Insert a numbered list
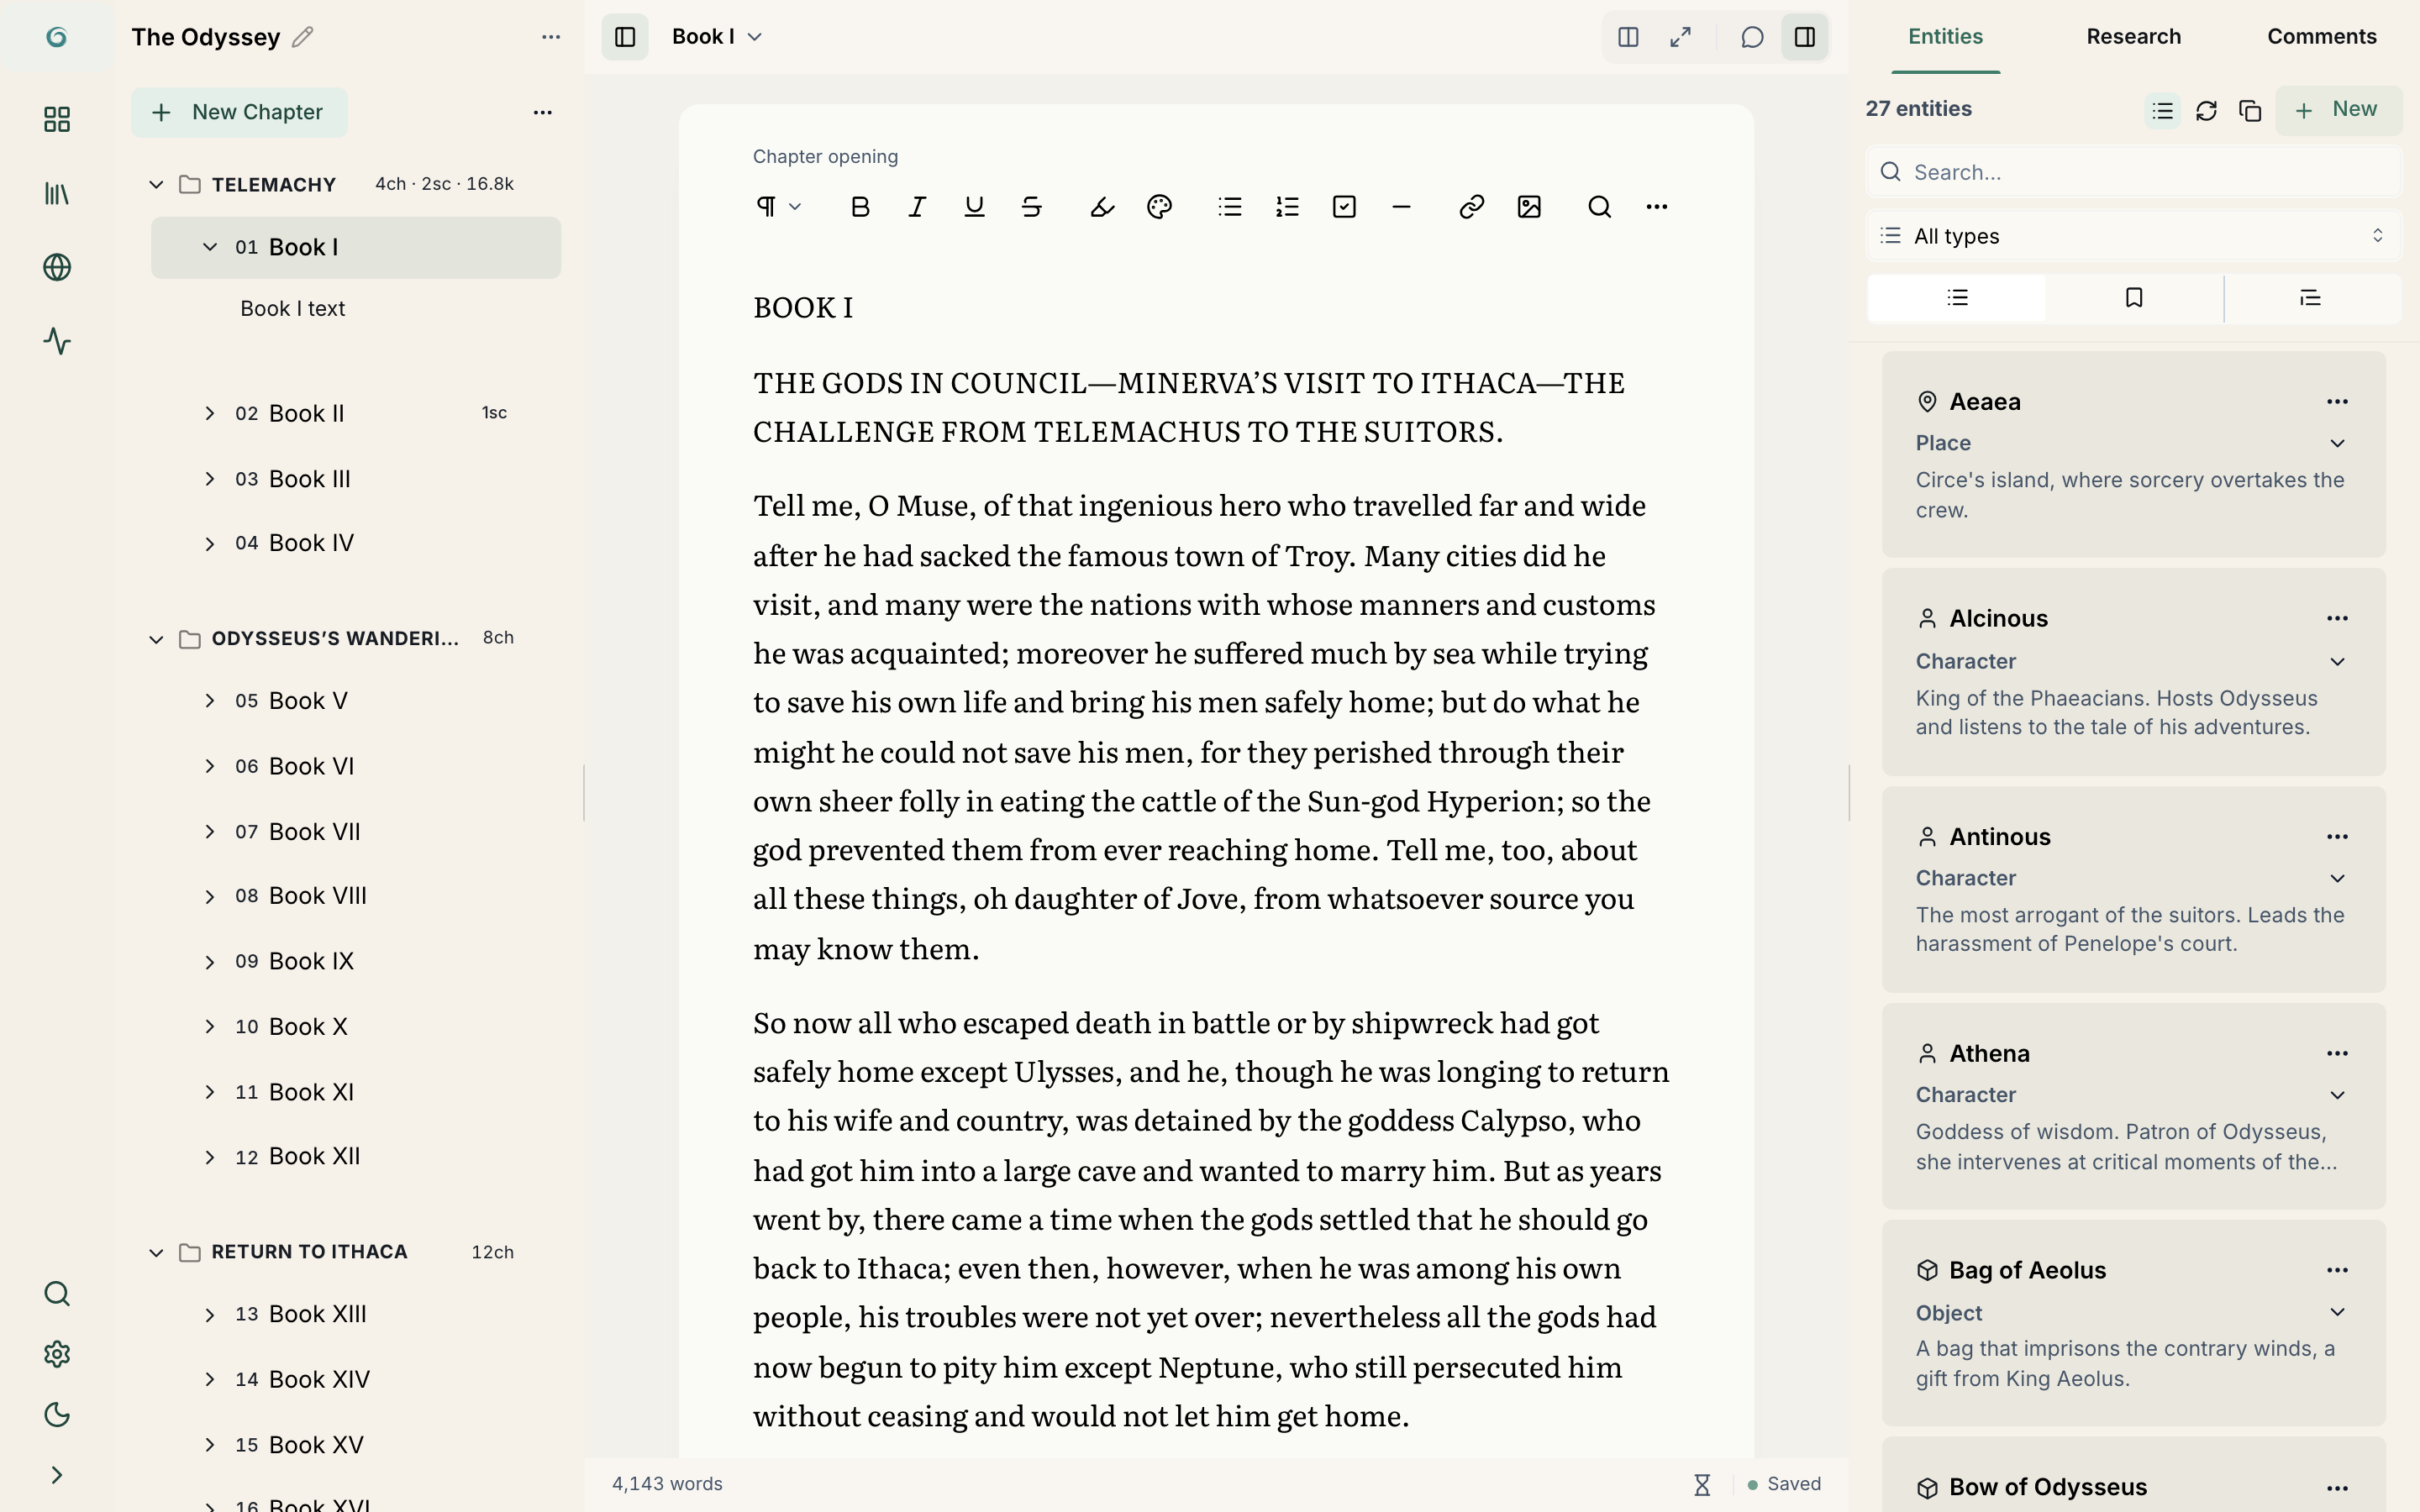Image resolution: width=2420 pixels, height=1512 pixels. tap(1287, 207)
